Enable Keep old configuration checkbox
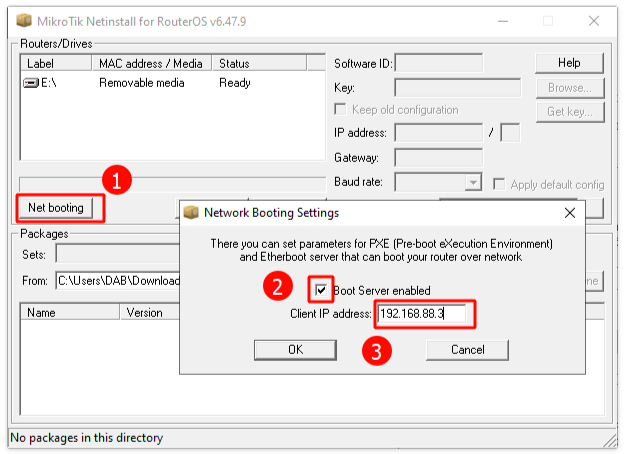Viewport: 624px width, 454px height. point(340,109)
